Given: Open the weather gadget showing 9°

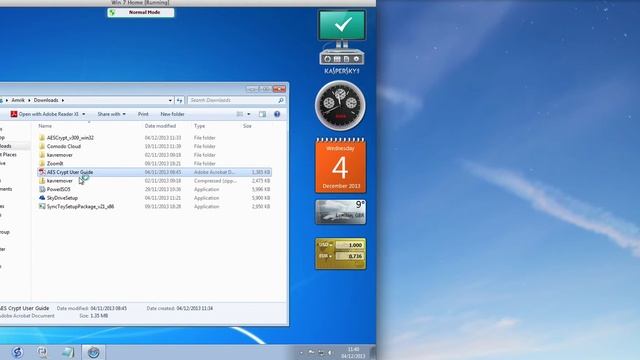Looking at the screenshot, I should tap(340, 212).
